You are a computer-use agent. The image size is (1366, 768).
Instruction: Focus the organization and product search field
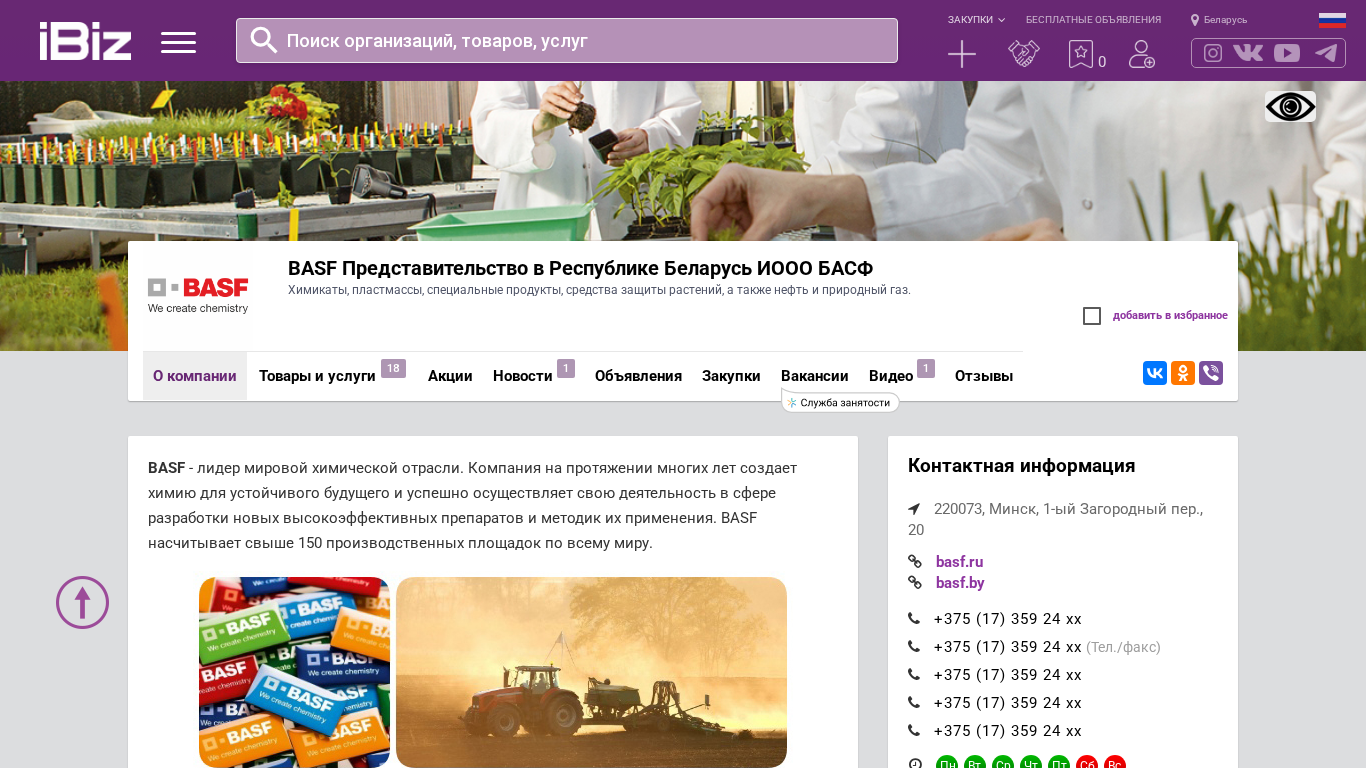567,41
